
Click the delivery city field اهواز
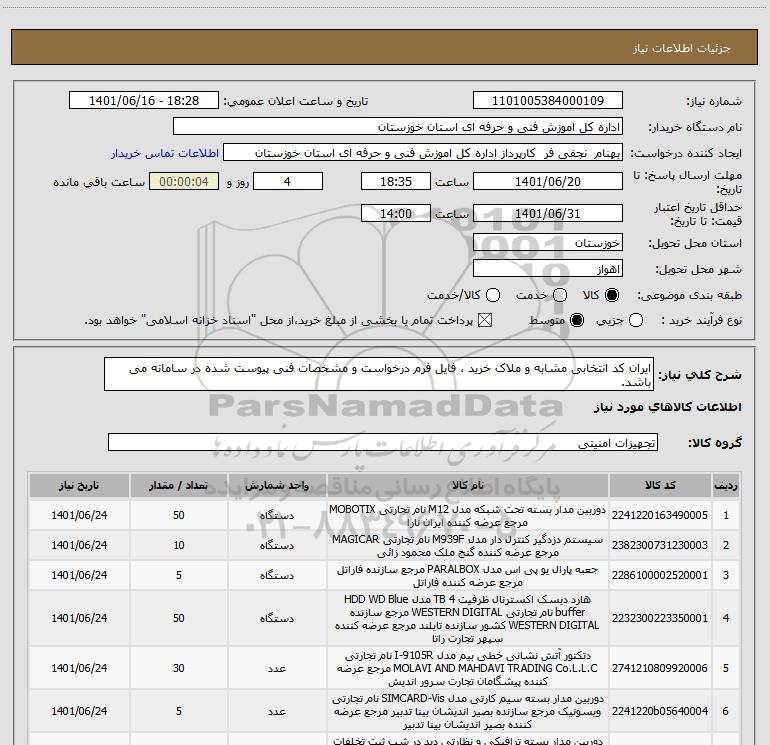[548, 268]
